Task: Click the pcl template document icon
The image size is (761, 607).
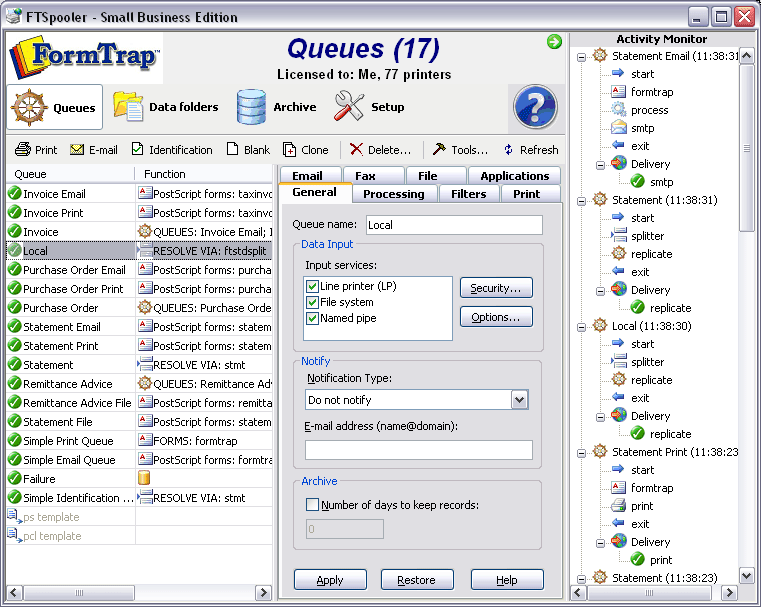Action: tap(13, 535)
